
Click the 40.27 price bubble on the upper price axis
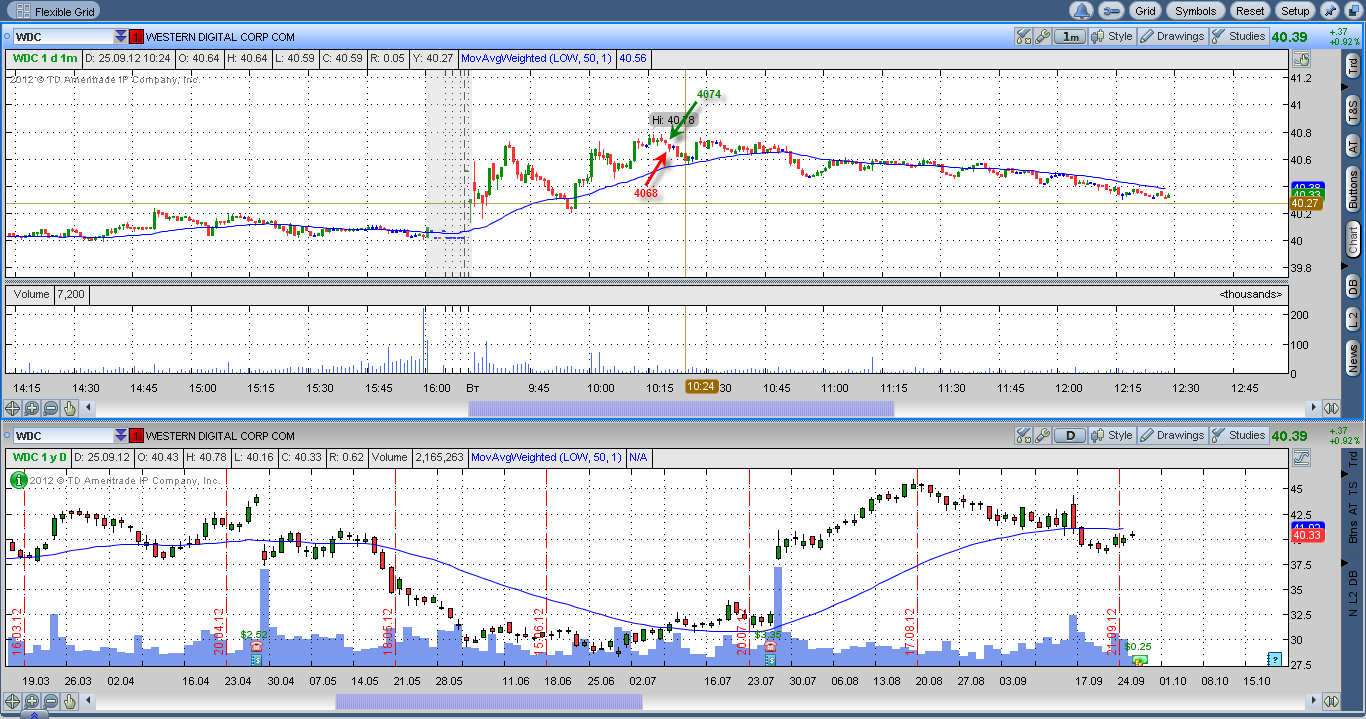click(x=1306, y=203)
